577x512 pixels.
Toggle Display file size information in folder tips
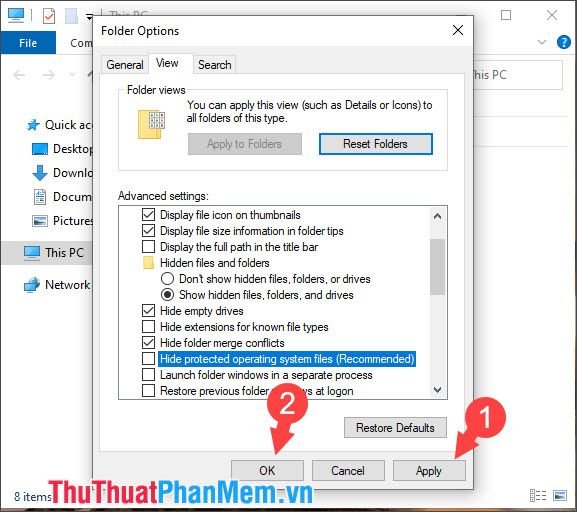coord(148,231)
